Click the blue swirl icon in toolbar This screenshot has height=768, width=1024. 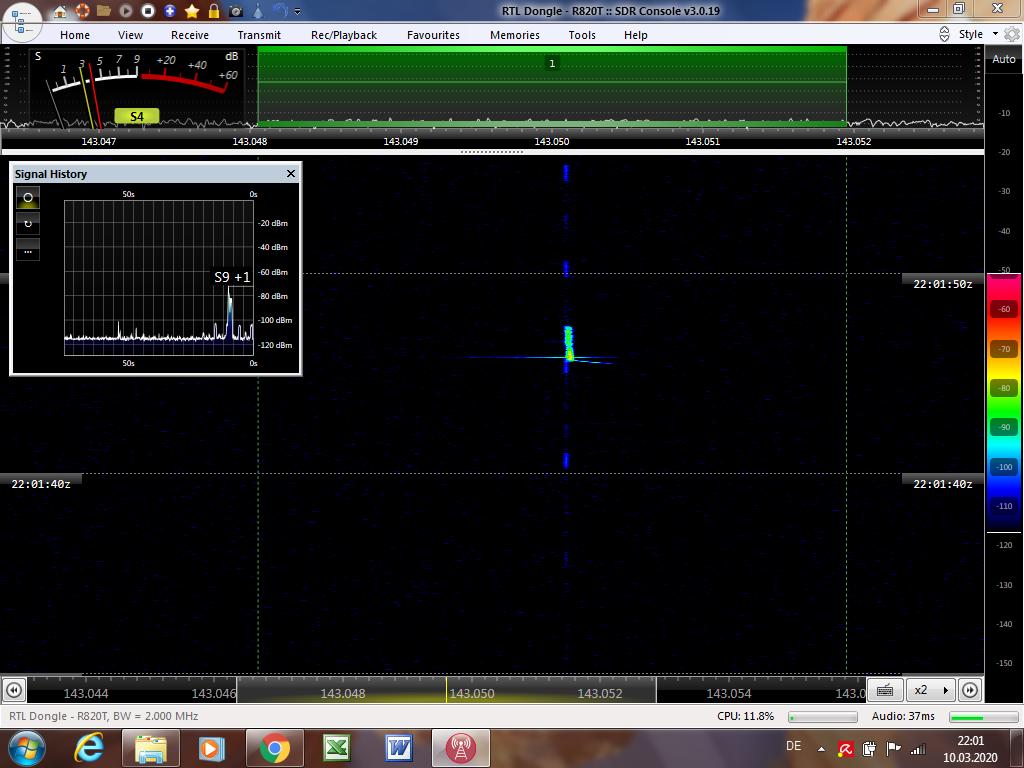280,10
